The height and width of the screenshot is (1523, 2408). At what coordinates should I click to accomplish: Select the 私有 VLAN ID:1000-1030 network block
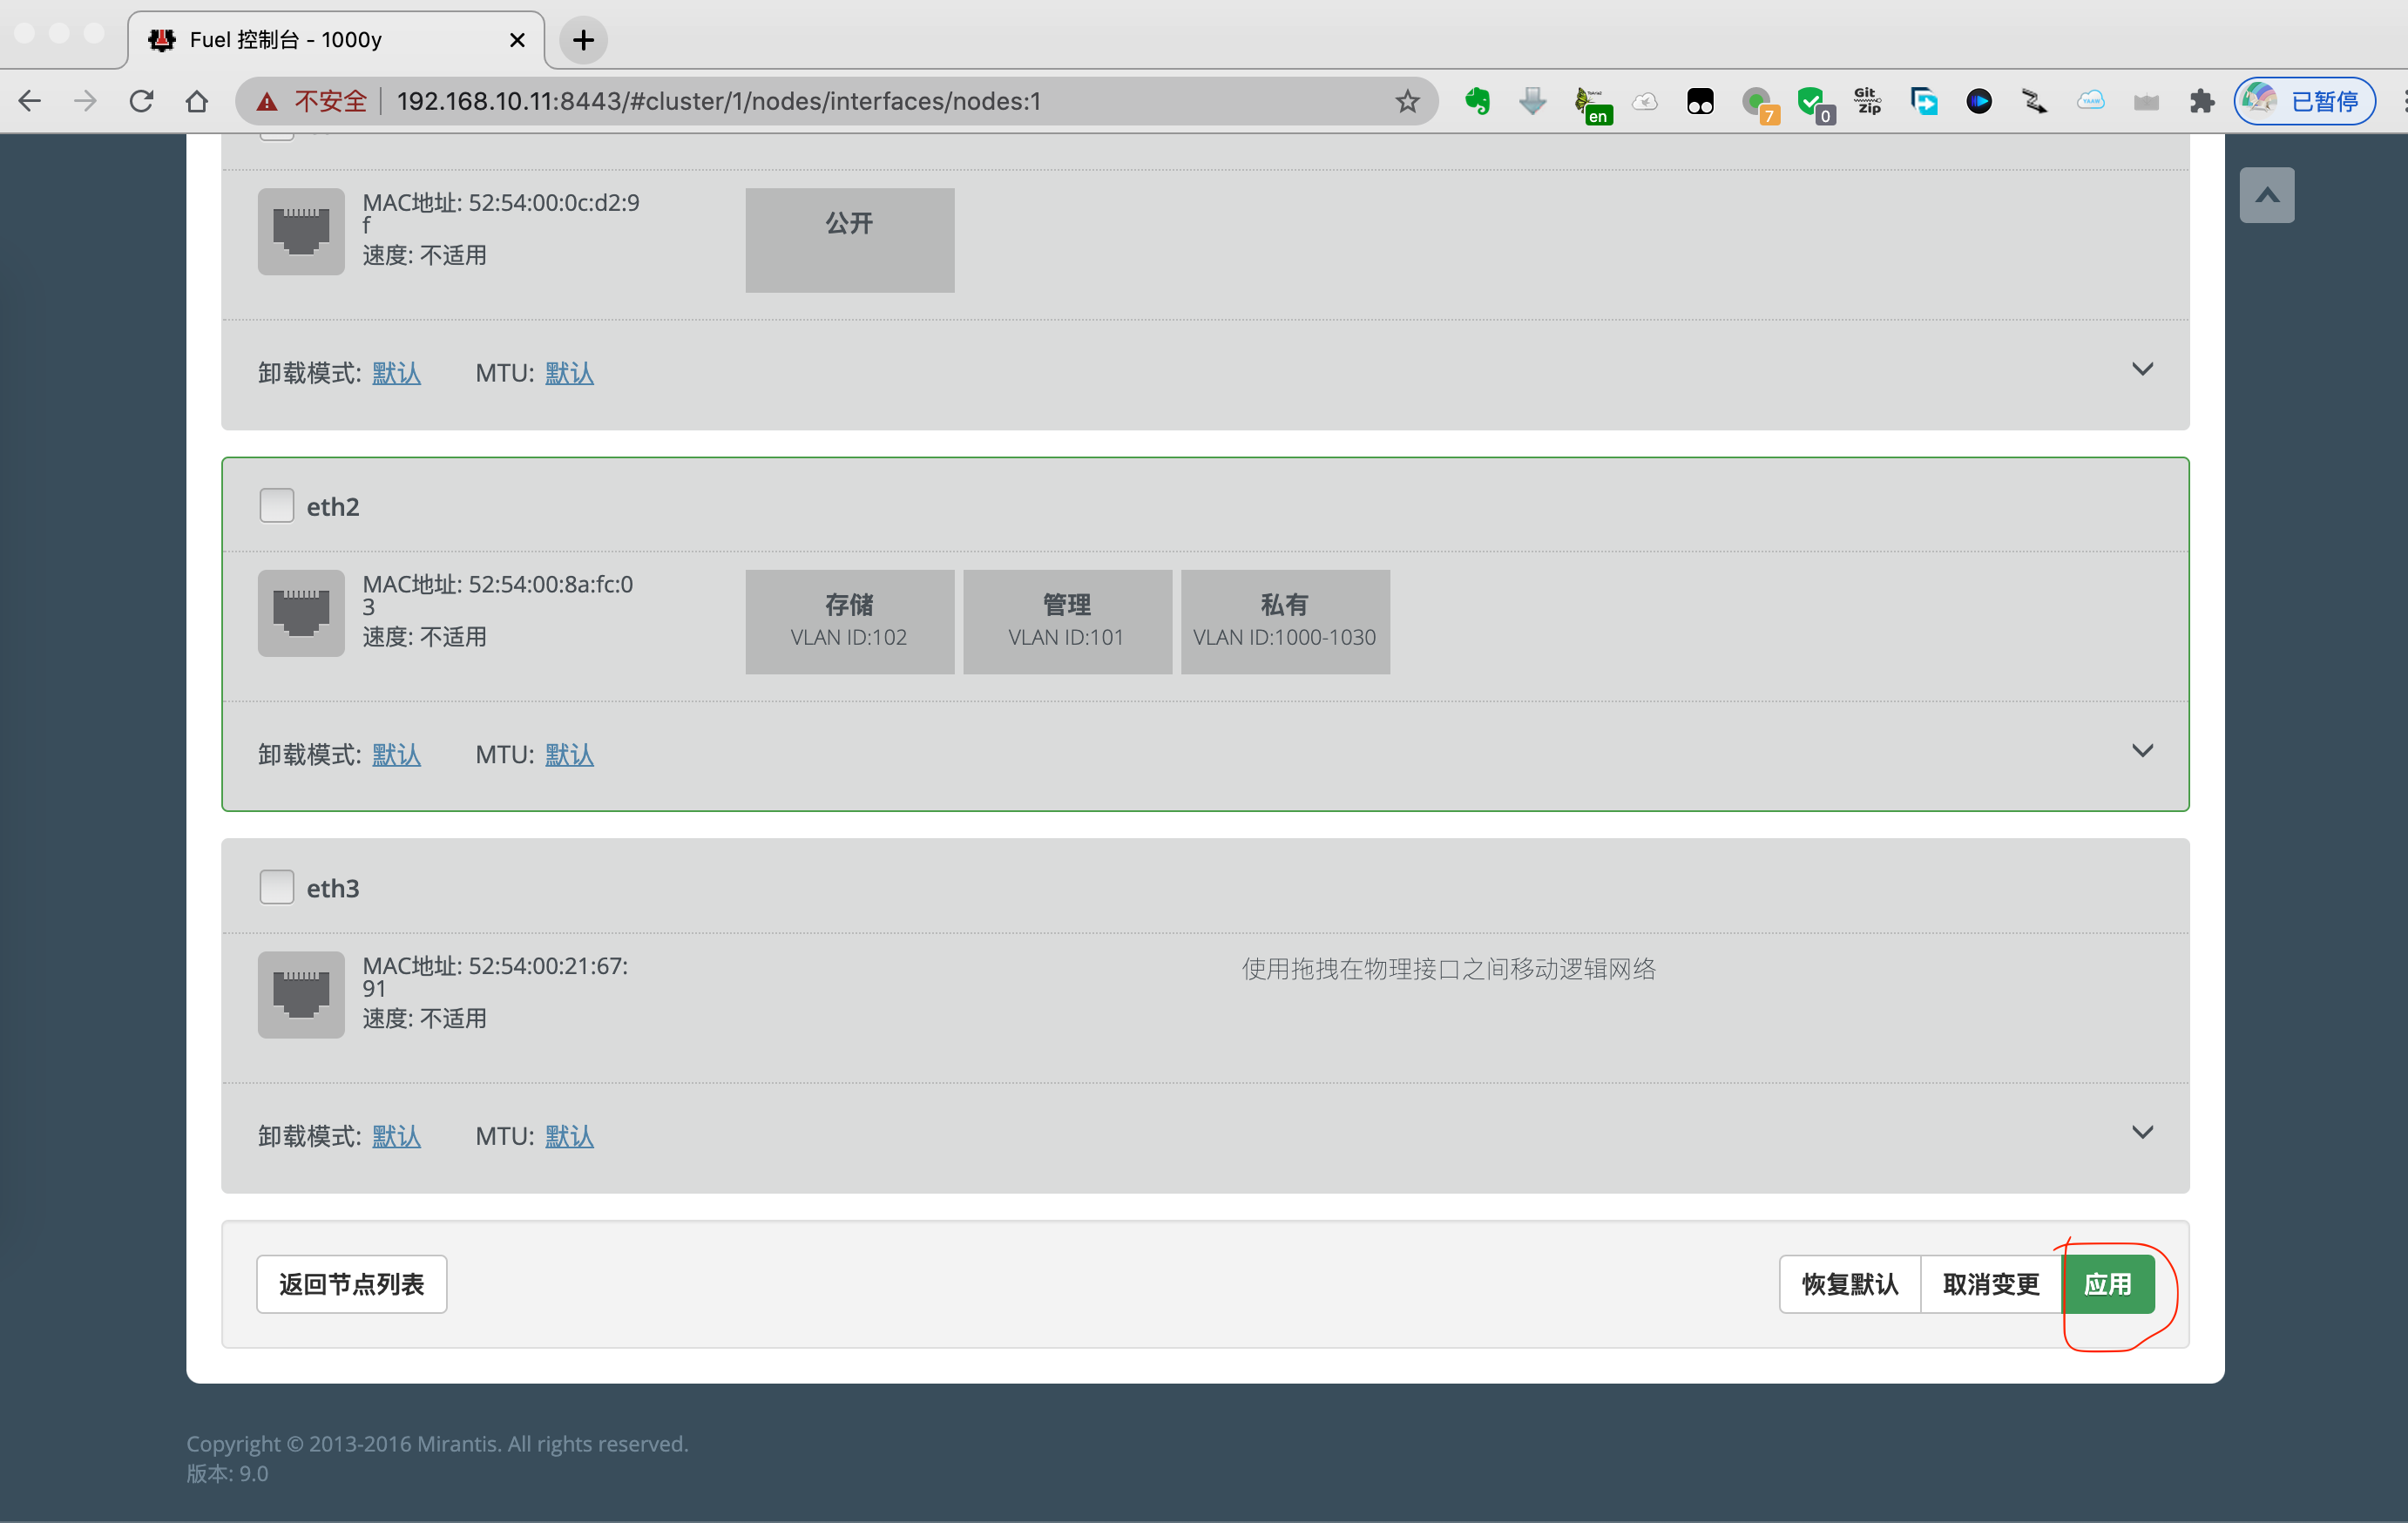(x=1285, y=622)
